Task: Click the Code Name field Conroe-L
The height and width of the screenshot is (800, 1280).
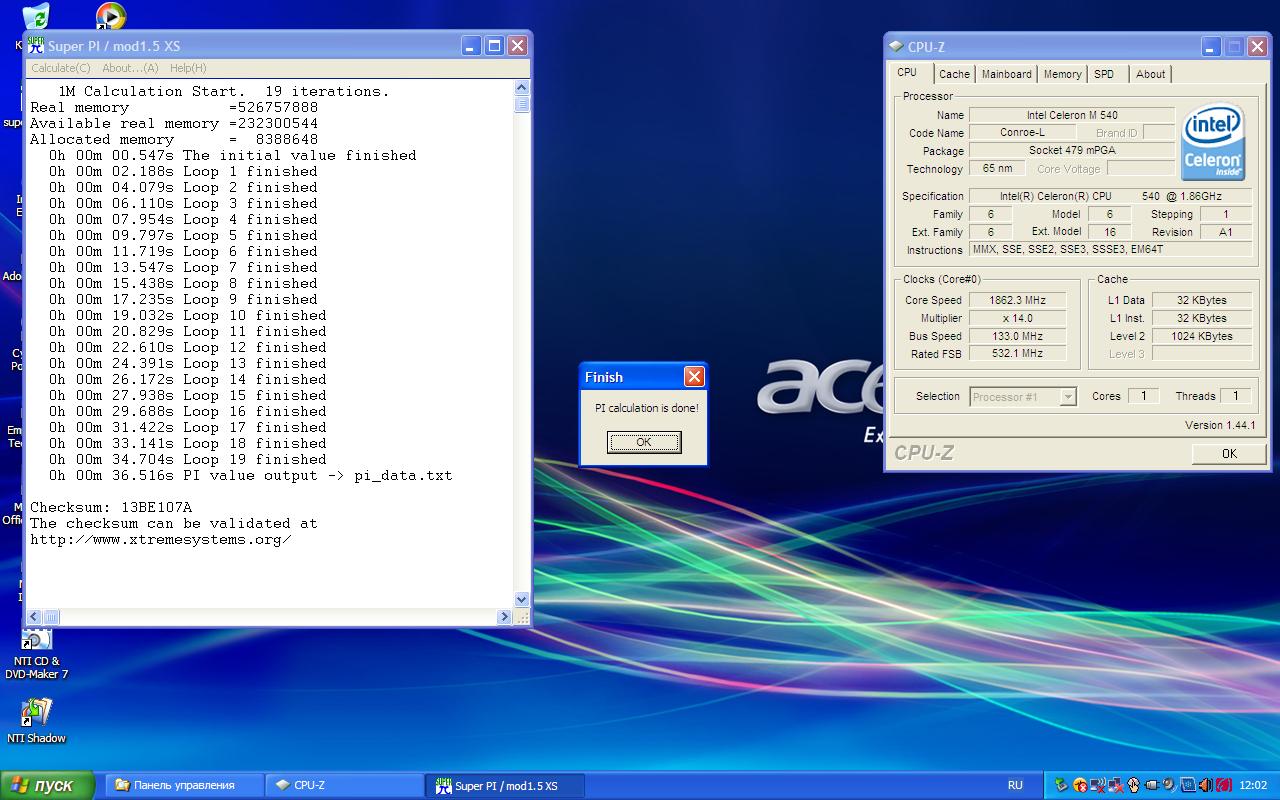Action: tap(1023, 132)
